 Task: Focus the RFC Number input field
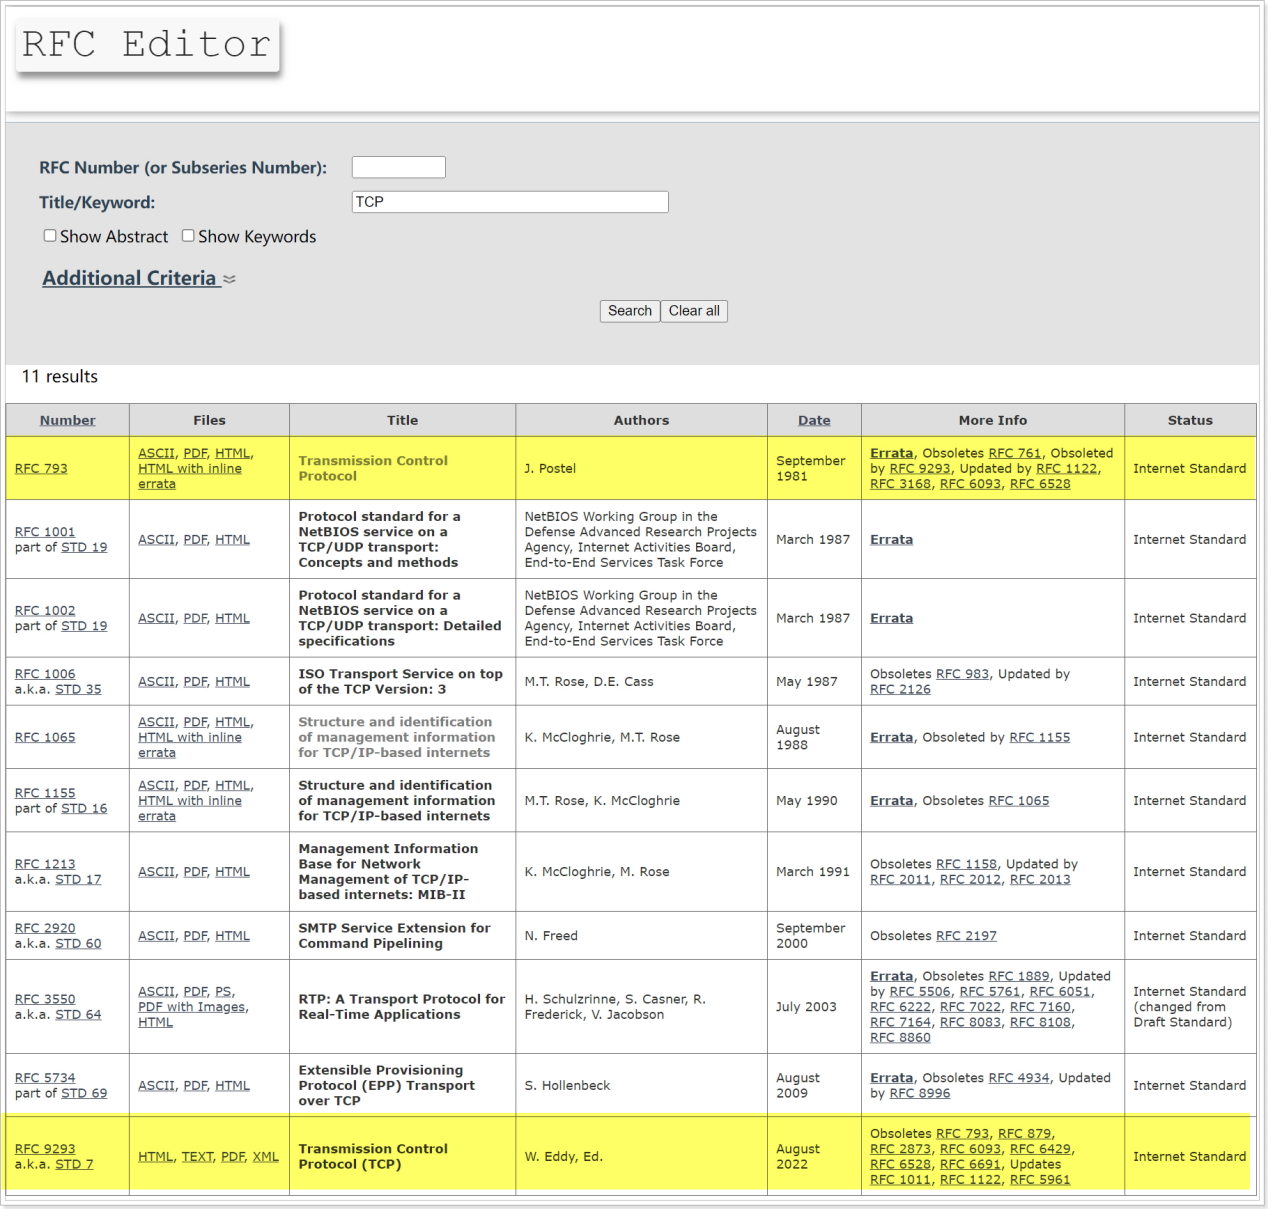pyautogui.click(x=398, y=167)
